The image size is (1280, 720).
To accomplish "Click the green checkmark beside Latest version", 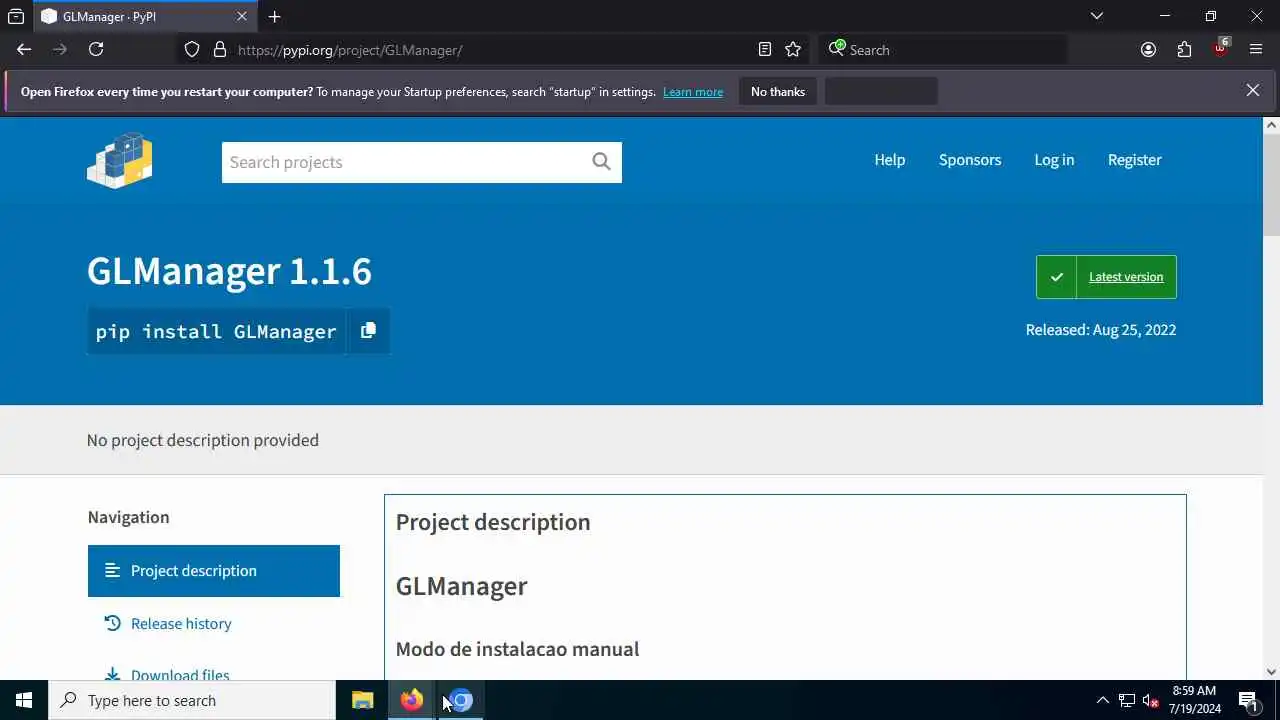I will (1057, 277).
